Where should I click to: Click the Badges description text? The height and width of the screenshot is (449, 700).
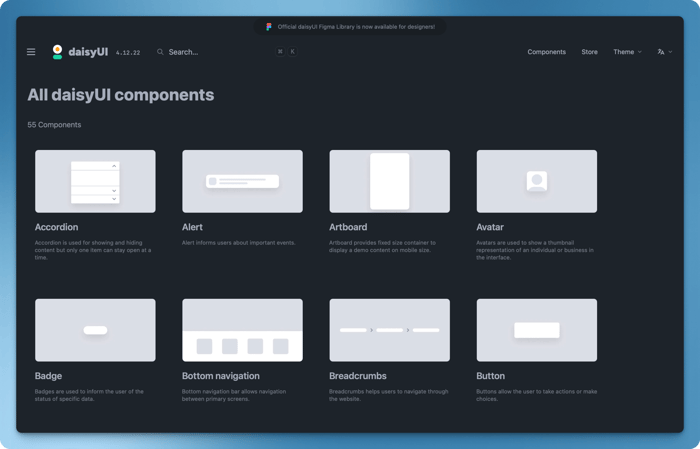click(89, 395)
